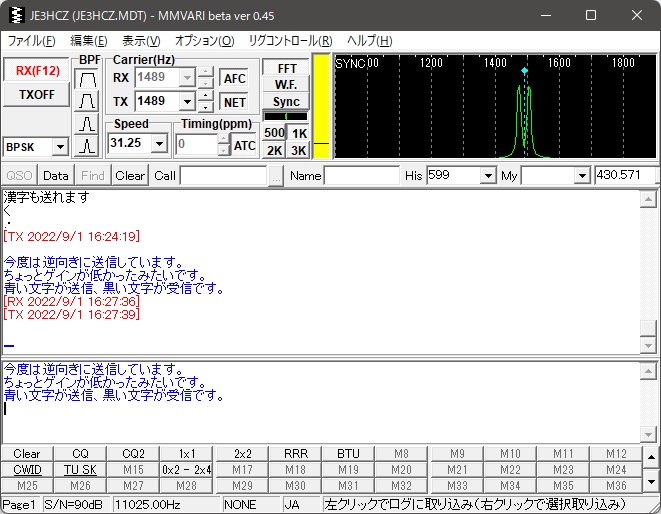
Task: Toggle the NET button
Action: 234,102
